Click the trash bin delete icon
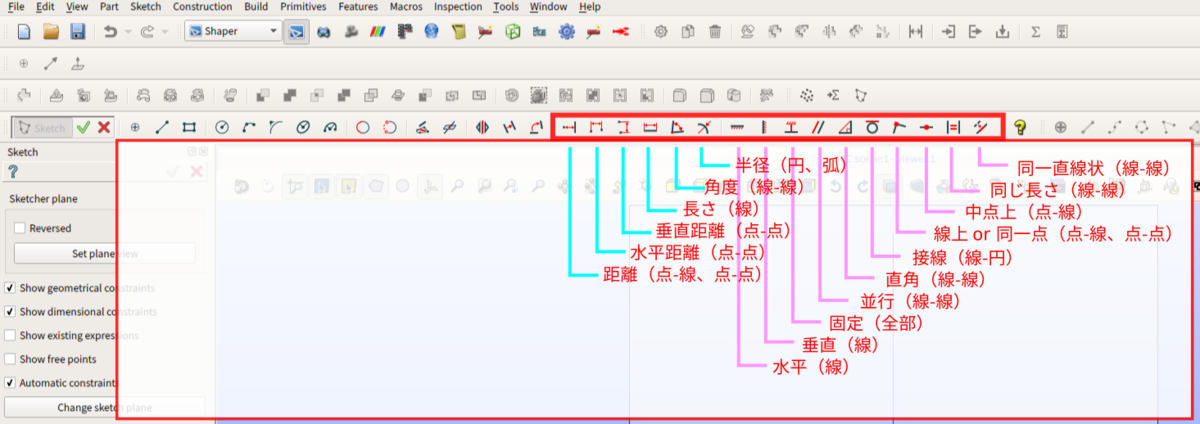The width and height of the screenshot is (1200, 424). [x=715, y=31]
